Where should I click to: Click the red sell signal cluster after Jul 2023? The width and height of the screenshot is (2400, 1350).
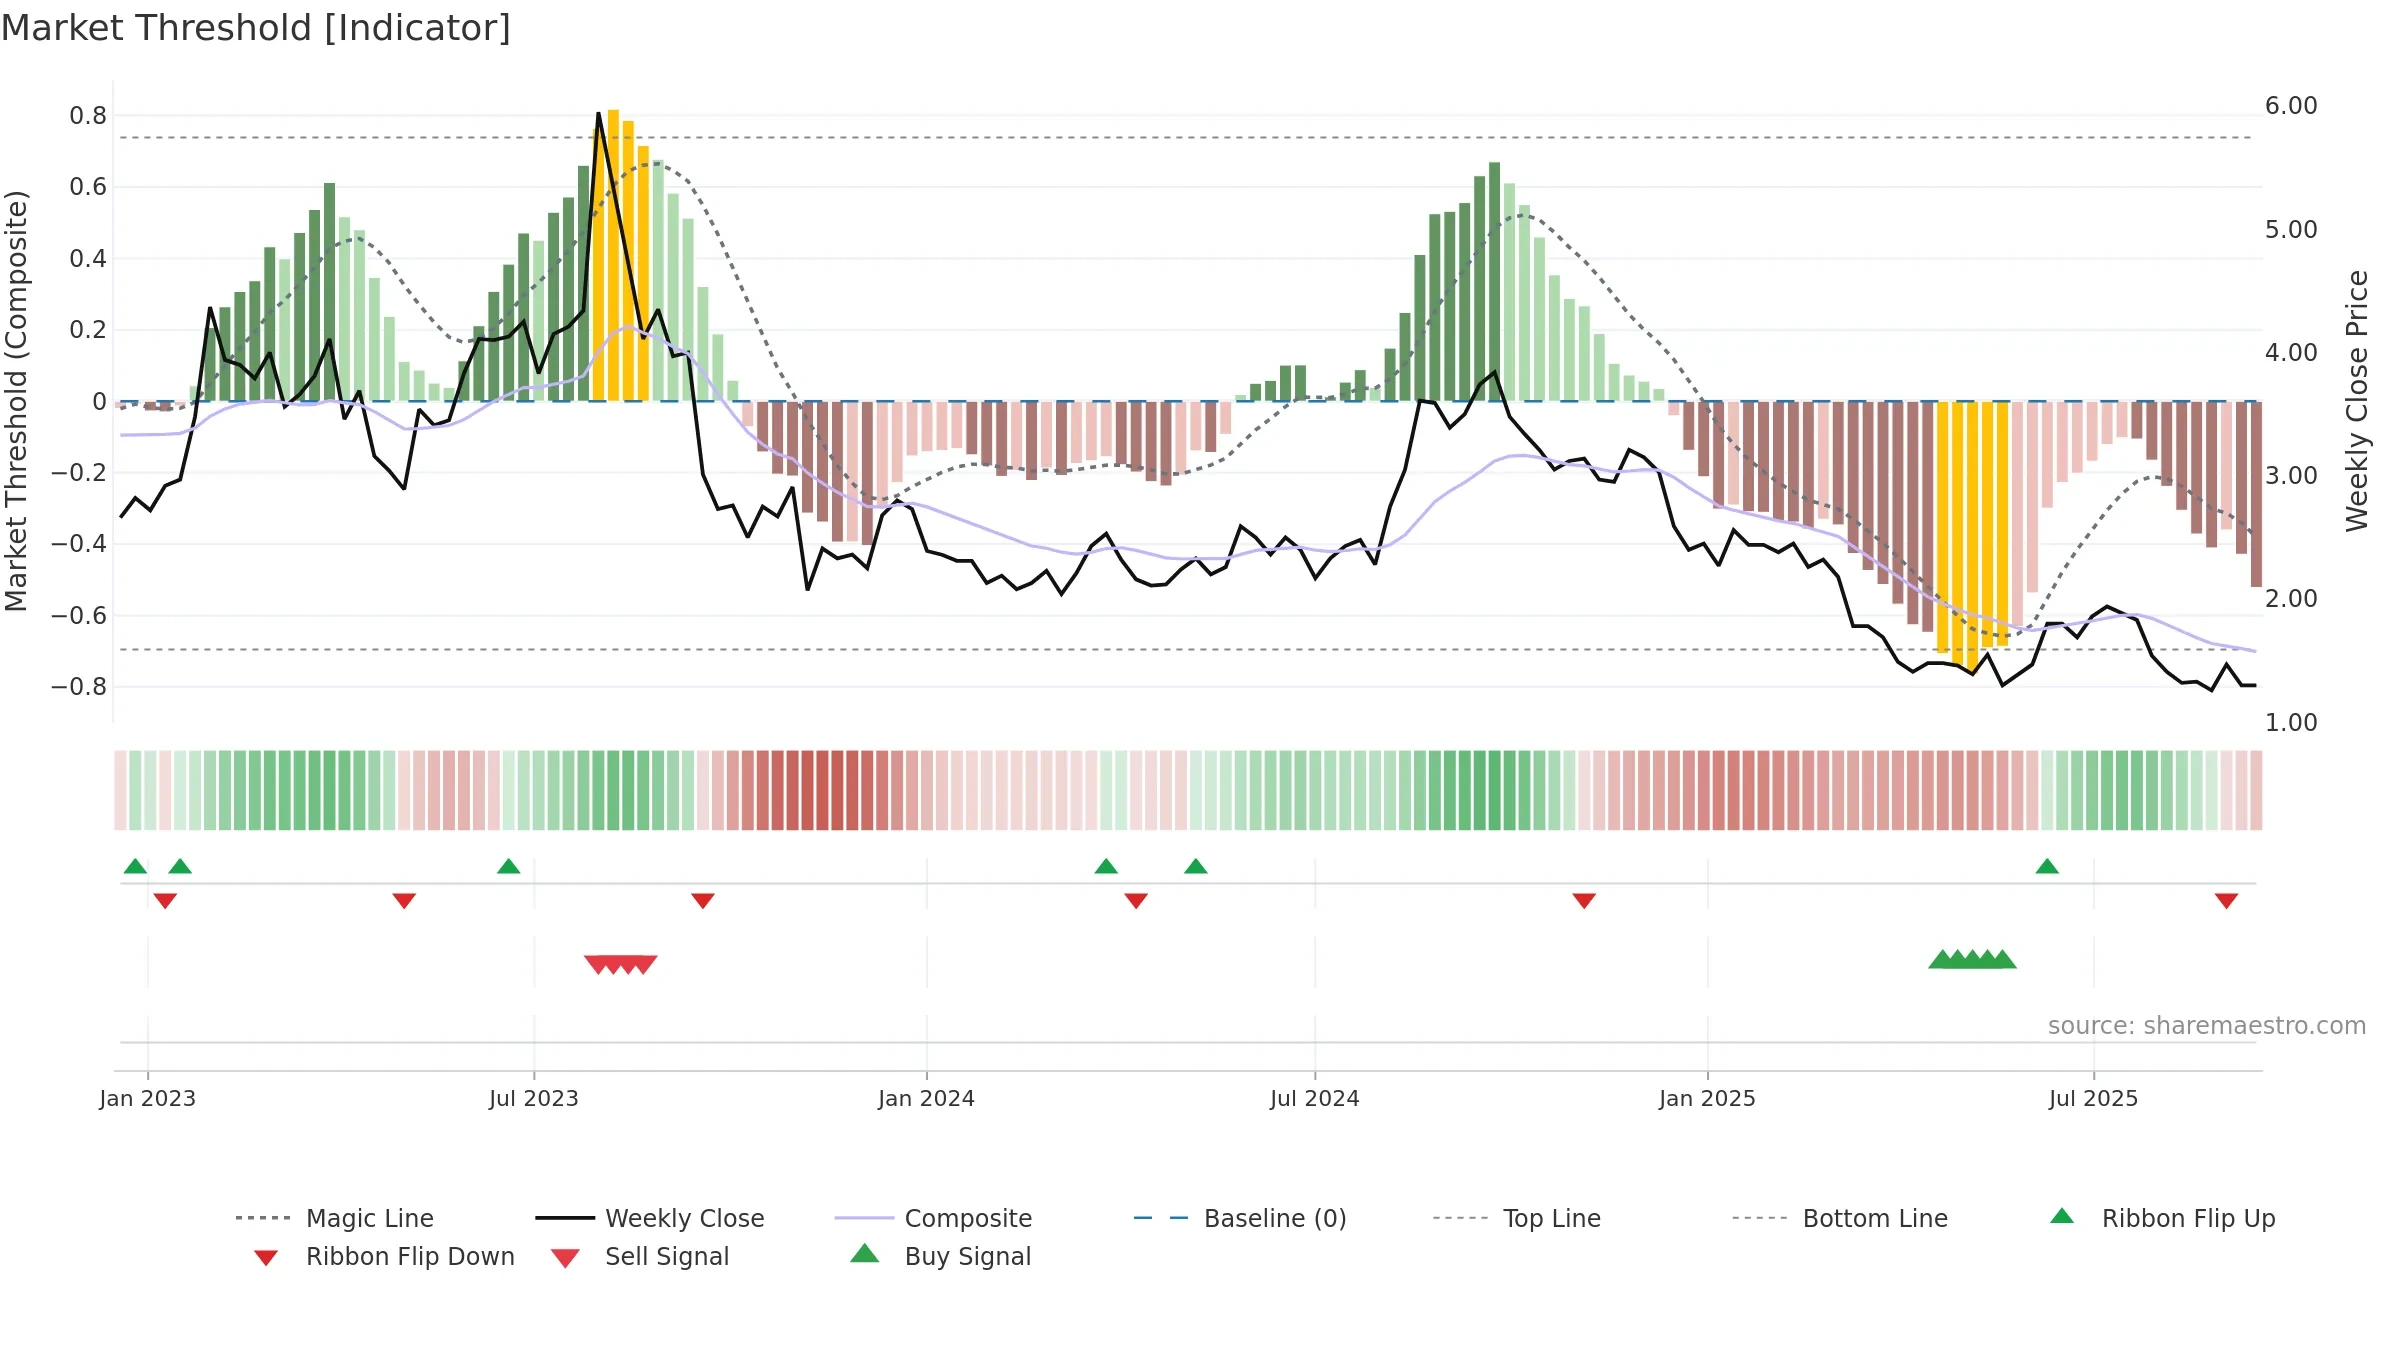(x=621, y=964)
